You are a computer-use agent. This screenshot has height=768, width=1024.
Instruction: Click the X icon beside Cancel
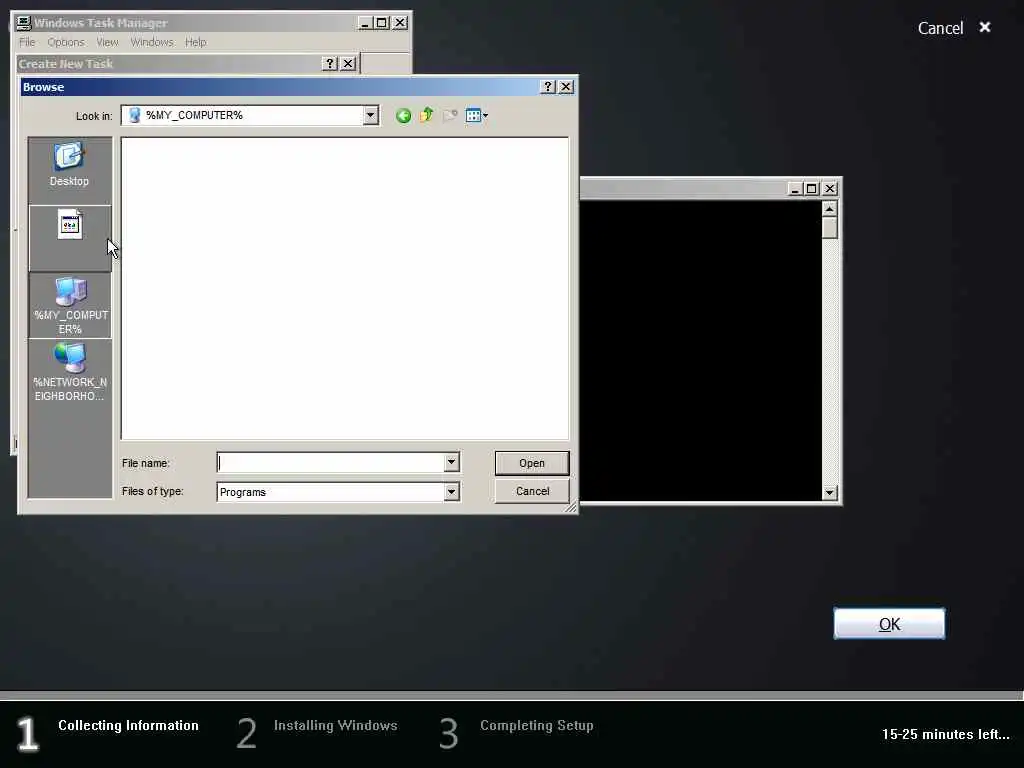(x=985, y=27)
